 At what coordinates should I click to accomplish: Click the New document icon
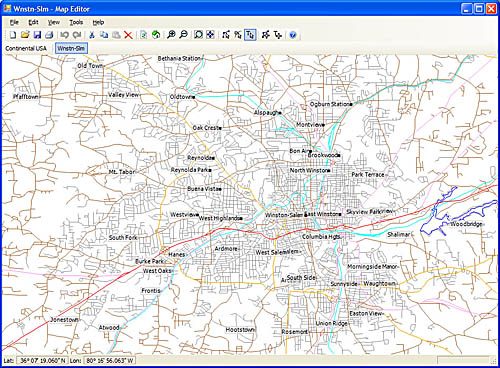[13, 35]
